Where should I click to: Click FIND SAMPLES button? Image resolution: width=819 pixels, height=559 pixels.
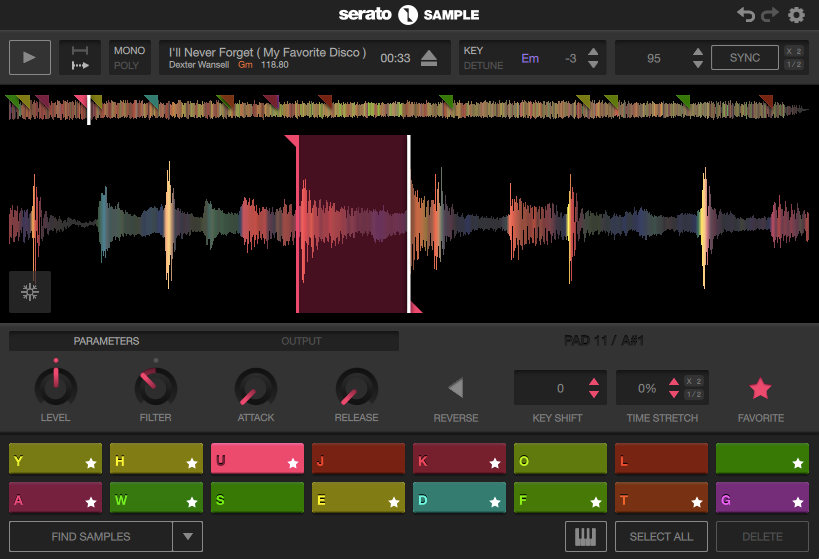91,537
